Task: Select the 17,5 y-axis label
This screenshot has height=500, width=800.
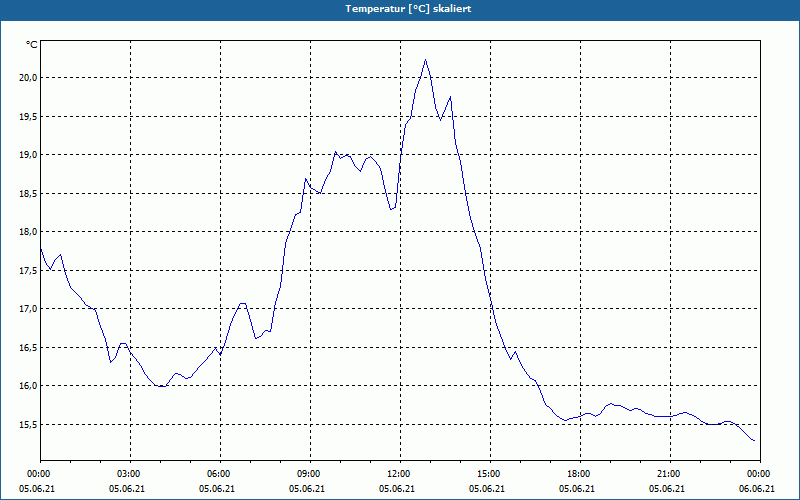Action: tap(28, 270)
